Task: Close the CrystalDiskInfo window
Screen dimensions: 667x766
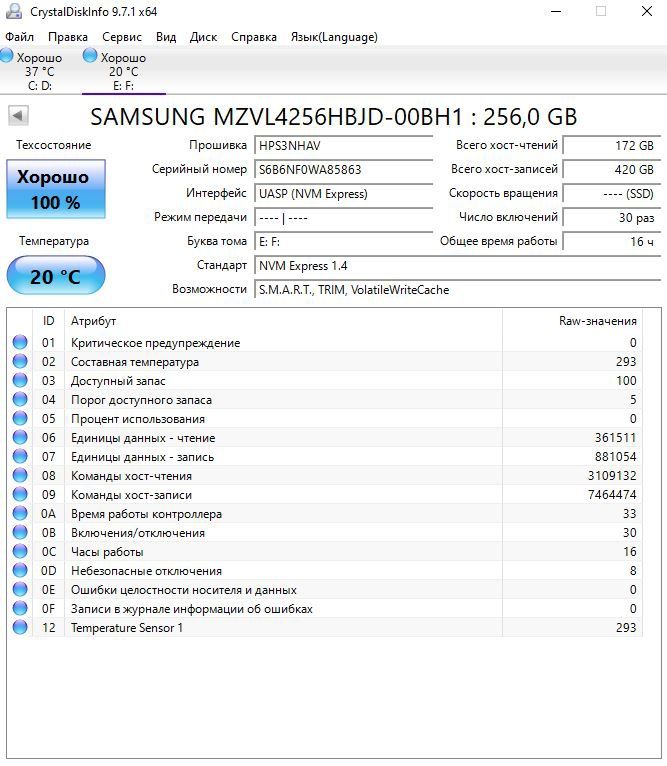Action: coord(646,11)
